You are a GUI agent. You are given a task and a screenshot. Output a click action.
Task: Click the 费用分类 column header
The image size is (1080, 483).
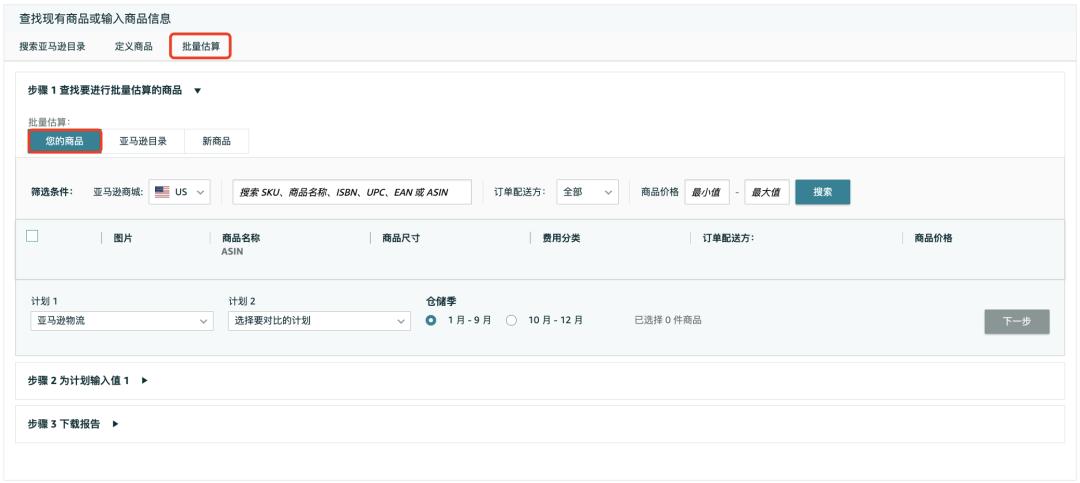[x=561, y=238]
